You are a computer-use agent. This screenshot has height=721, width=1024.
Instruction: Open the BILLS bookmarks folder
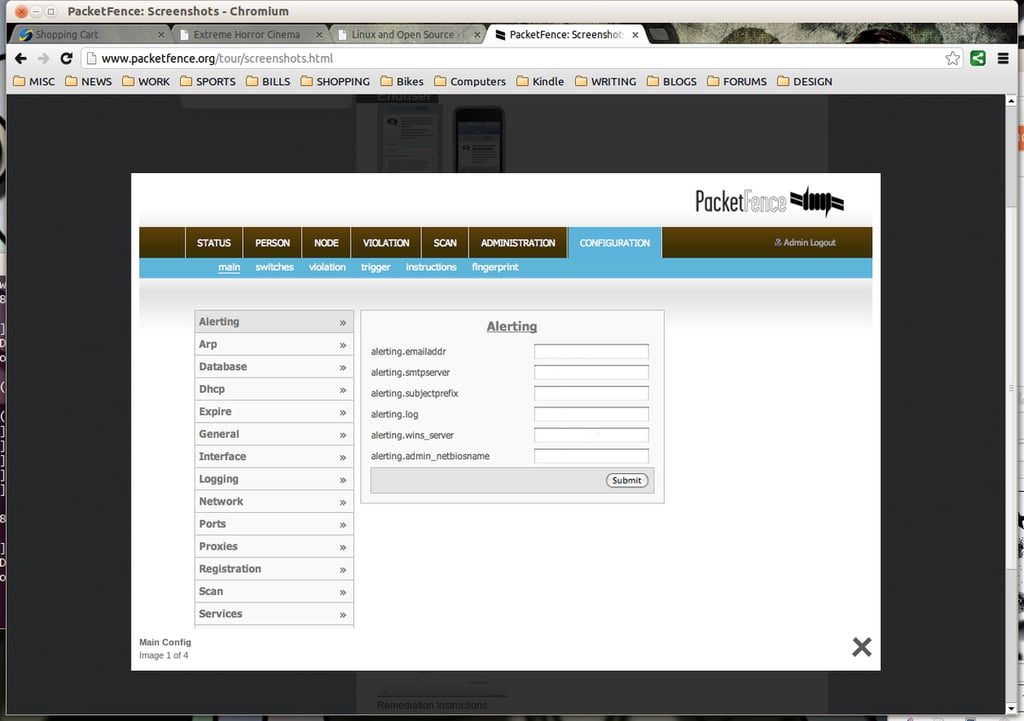pos(268,82)
